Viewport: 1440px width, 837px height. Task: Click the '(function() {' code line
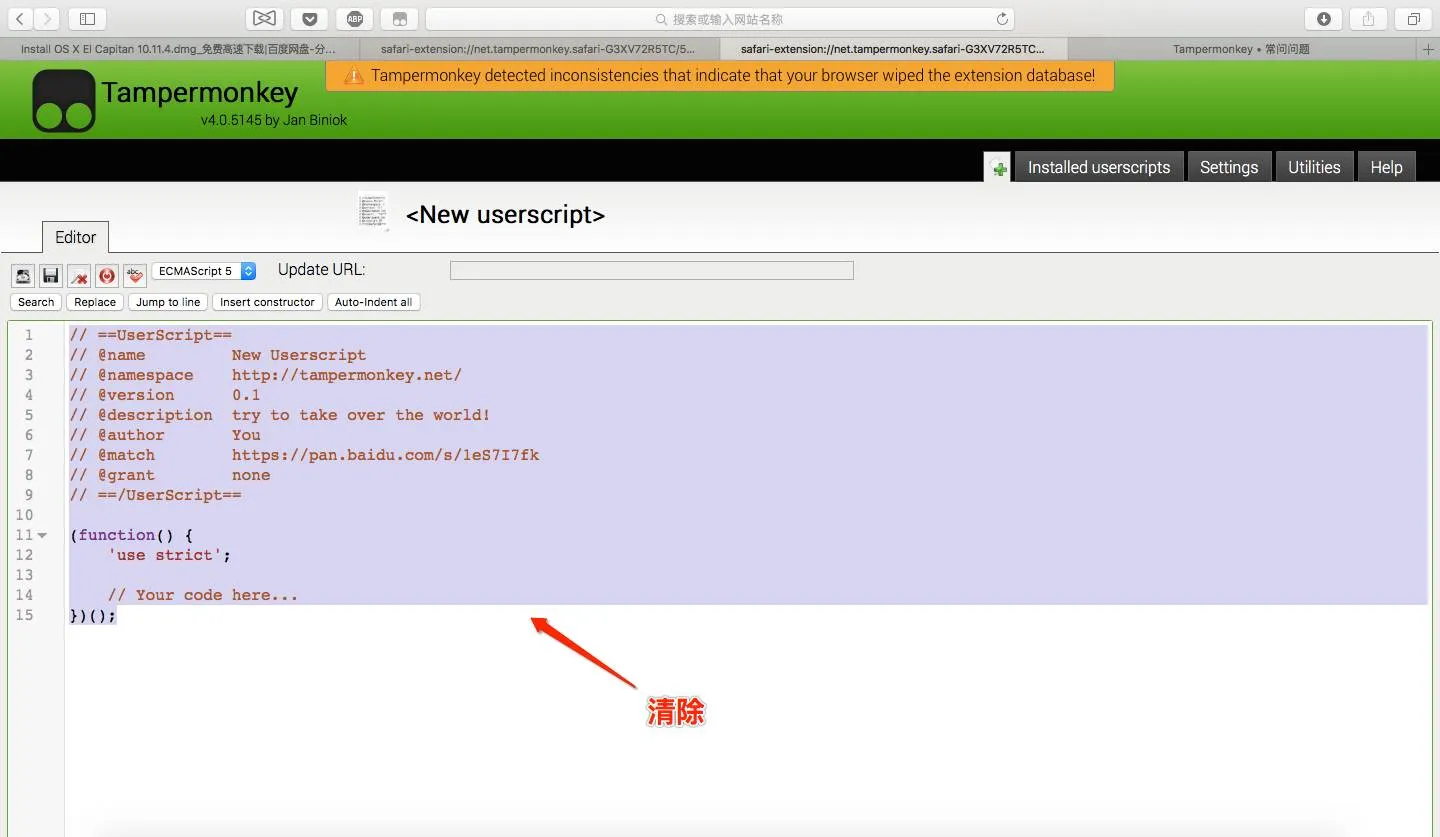pyautogui.click(x=131, y=535)
